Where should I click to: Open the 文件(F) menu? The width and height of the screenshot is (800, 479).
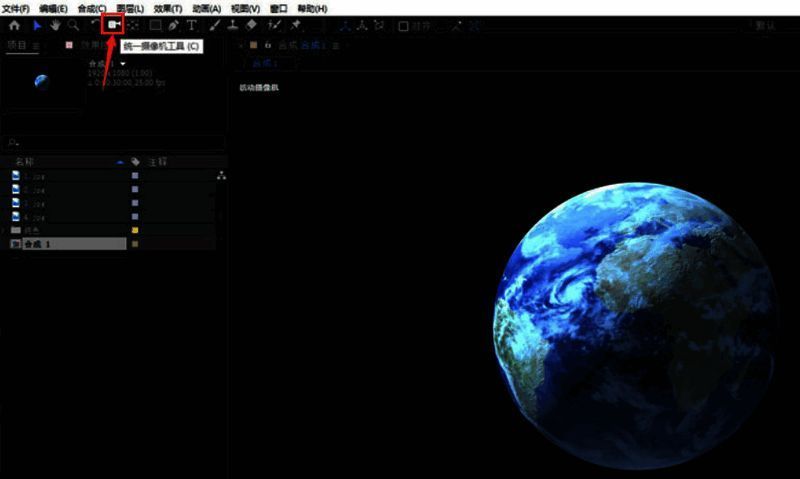(16, 8)
